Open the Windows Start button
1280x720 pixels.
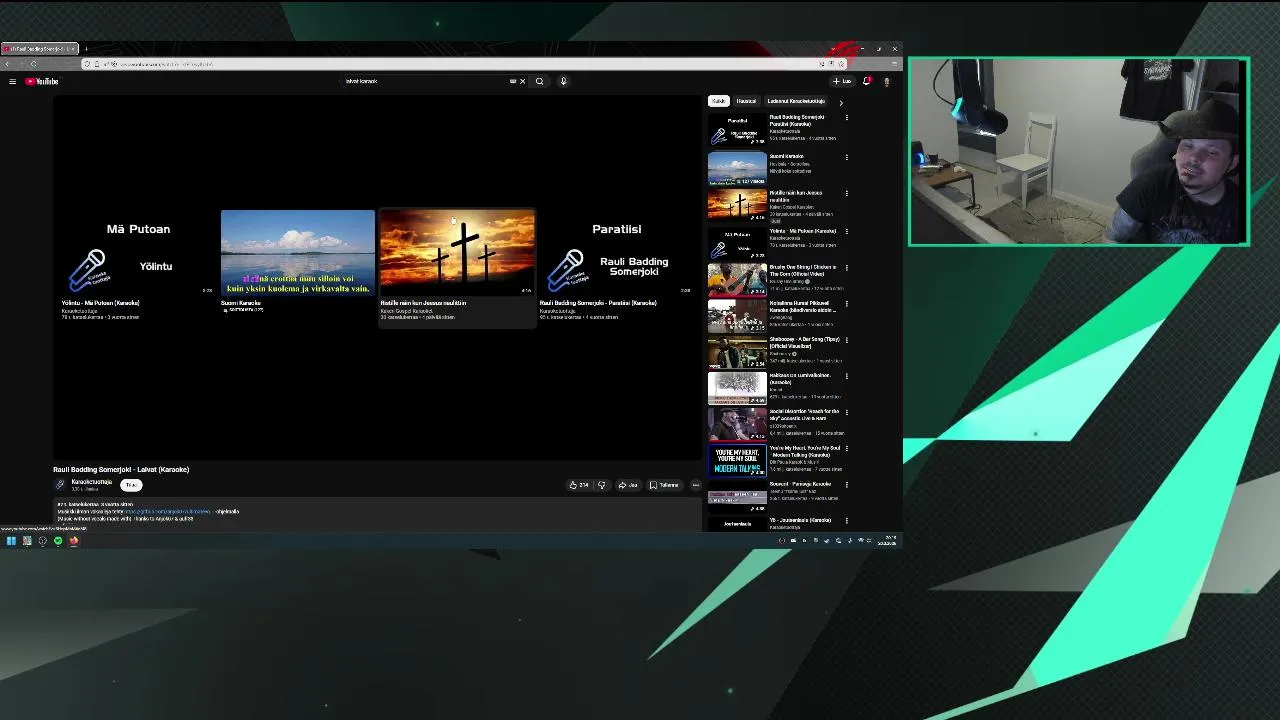click(x=11, y=541)
